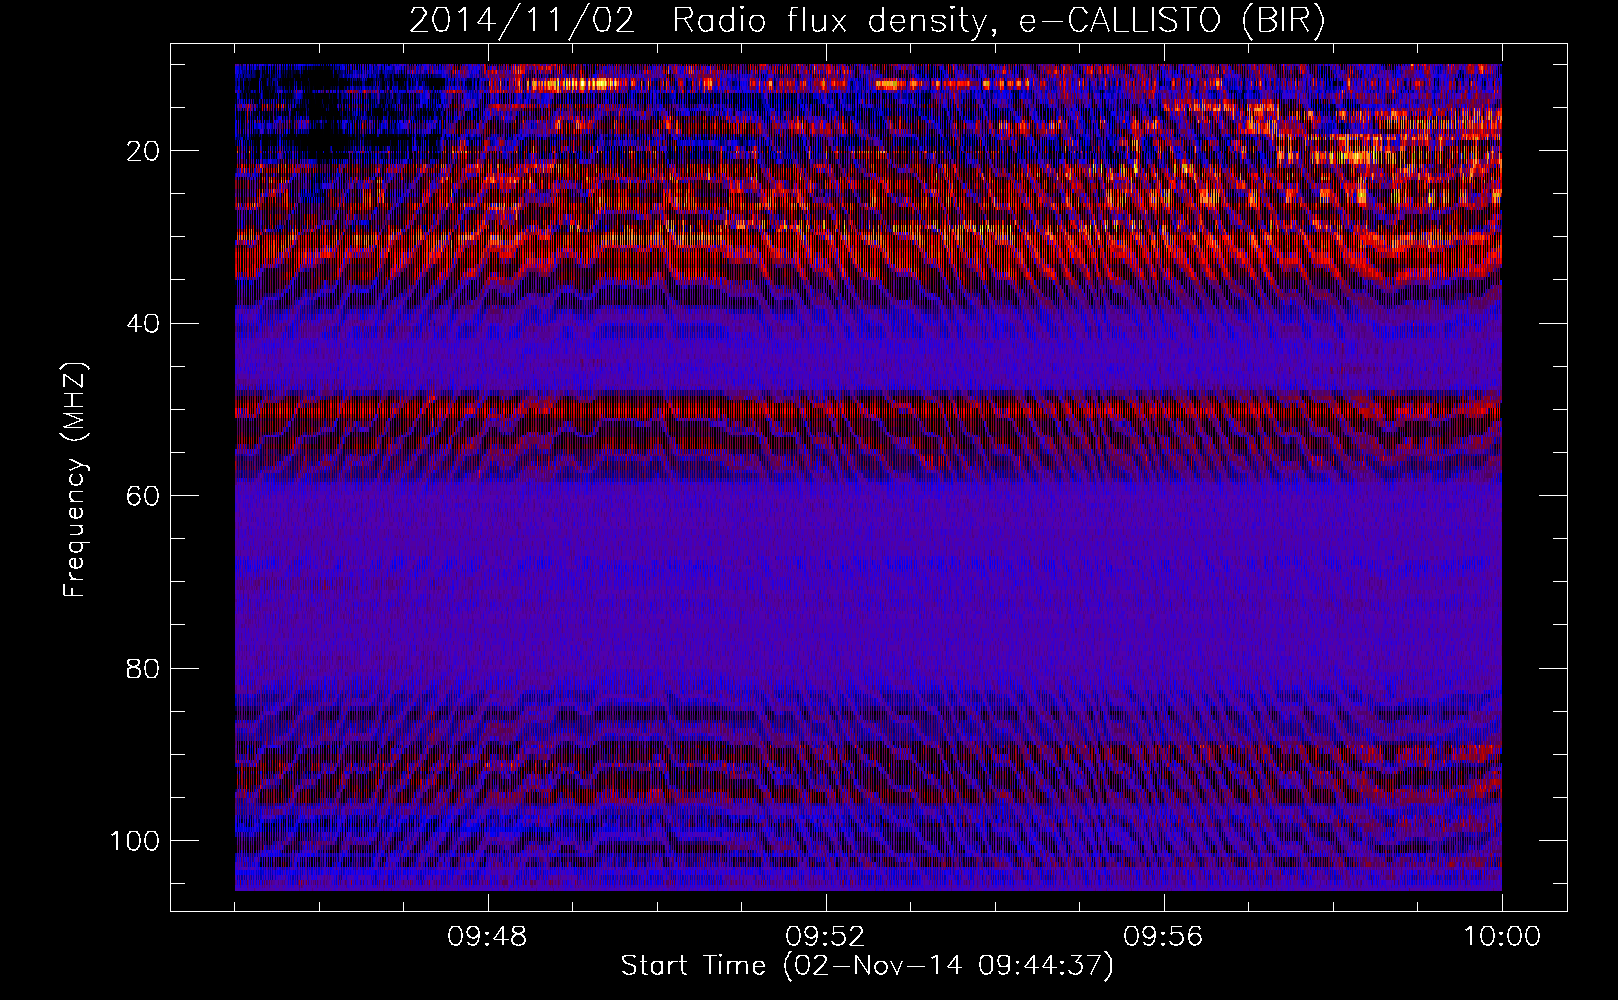Click the 60 frequency tick label
Image resolution: width=1618 pixels, height=1000 pixels.
click(143, 496)
